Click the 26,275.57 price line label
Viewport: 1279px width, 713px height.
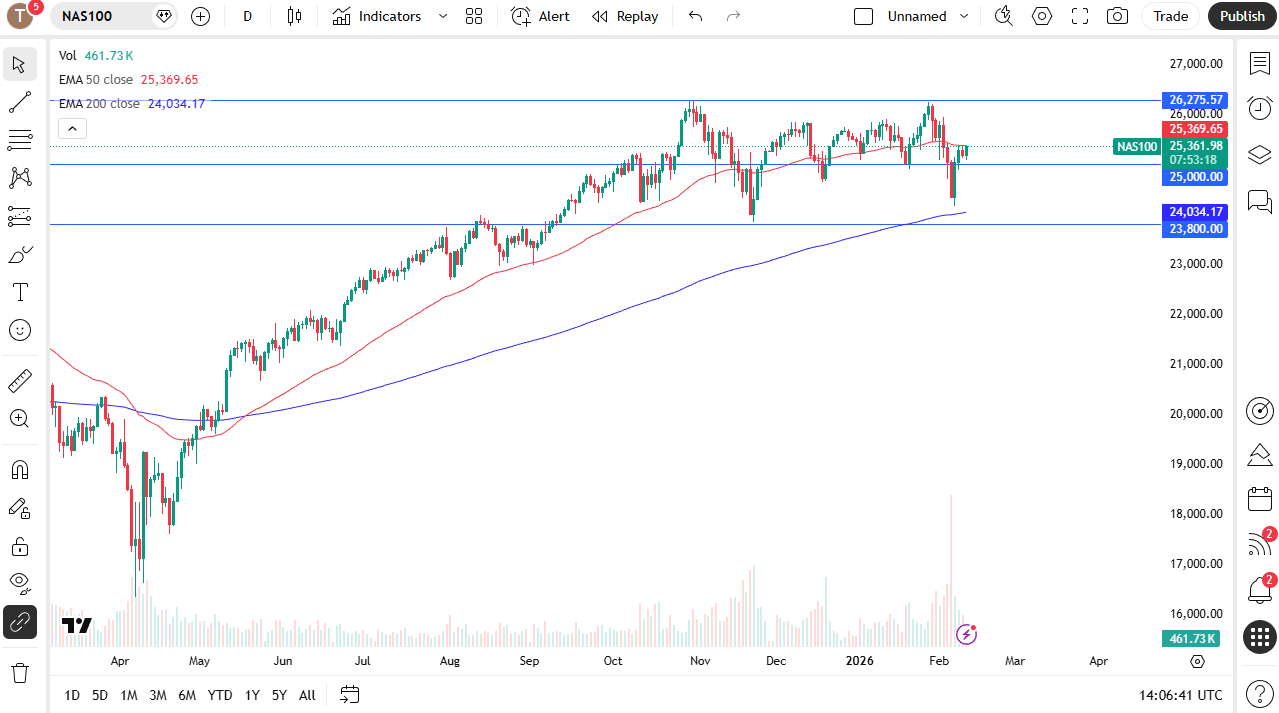click(1196, 100)
